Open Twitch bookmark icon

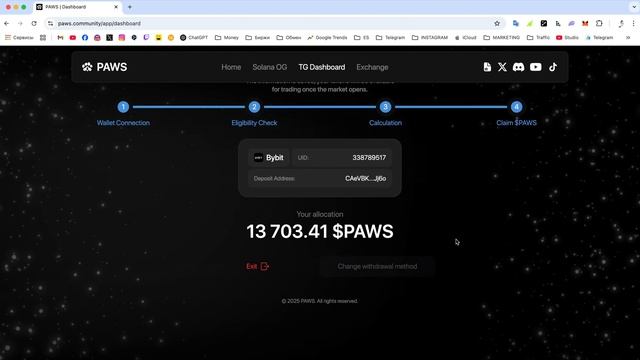pos(146,38)
